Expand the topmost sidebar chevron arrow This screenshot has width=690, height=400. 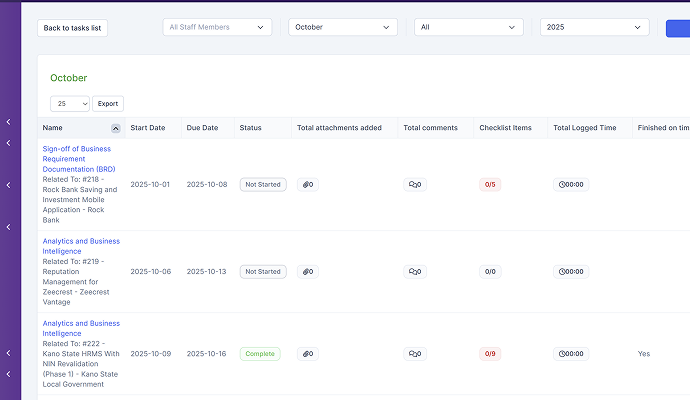8,122
